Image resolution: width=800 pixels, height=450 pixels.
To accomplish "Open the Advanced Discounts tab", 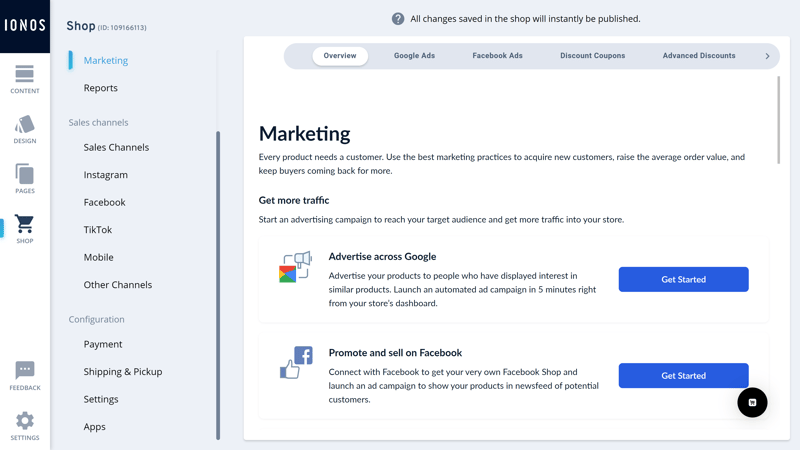I will tap(699, 56).
